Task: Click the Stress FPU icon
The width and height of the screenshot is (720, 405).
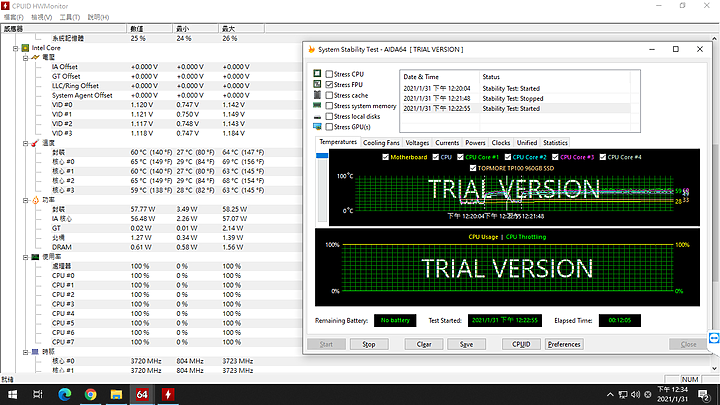Action: click(x=317, y=84)
